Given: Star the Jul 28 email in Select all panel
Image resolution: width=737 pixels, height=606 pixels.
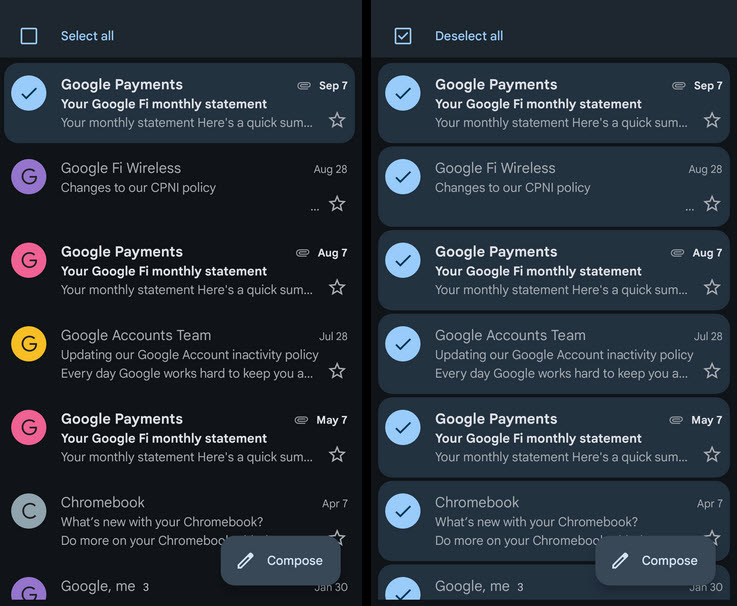Looking at the screenshot, I should pyautogui.click(x=337, y=371).
